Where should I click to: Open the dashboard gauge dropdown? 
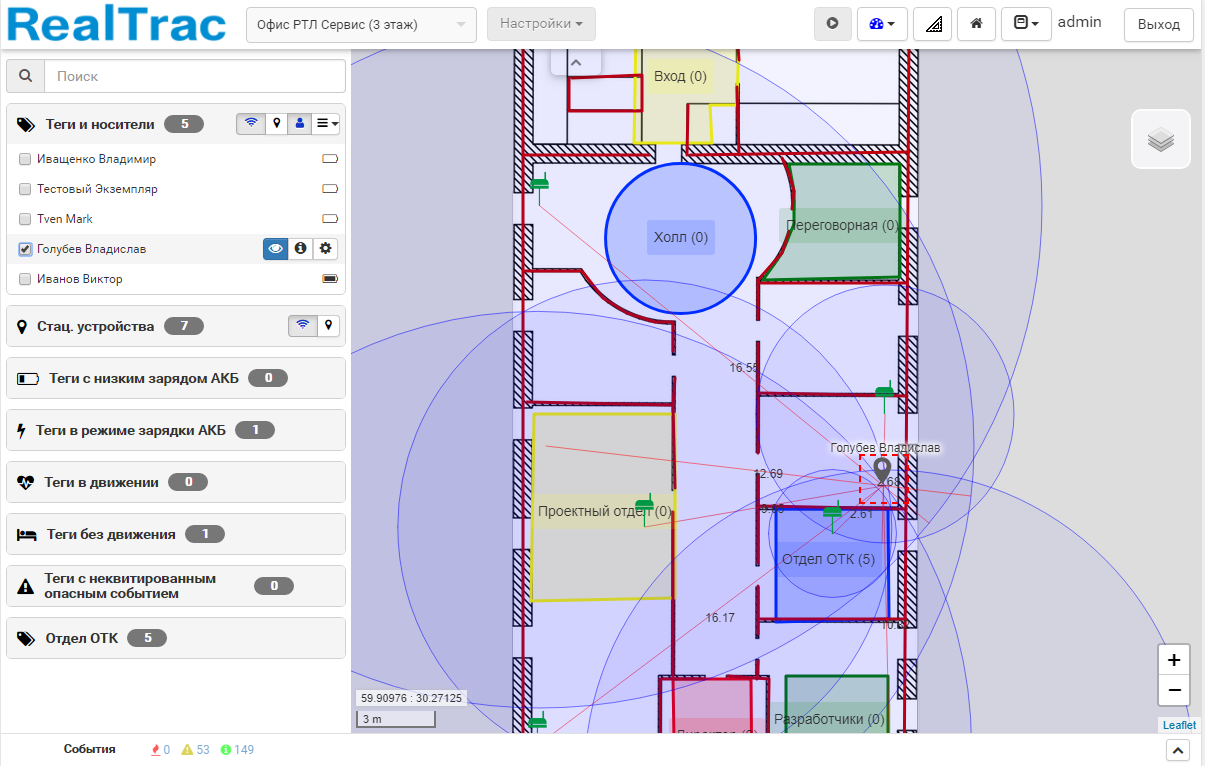[x=881, y=24]
